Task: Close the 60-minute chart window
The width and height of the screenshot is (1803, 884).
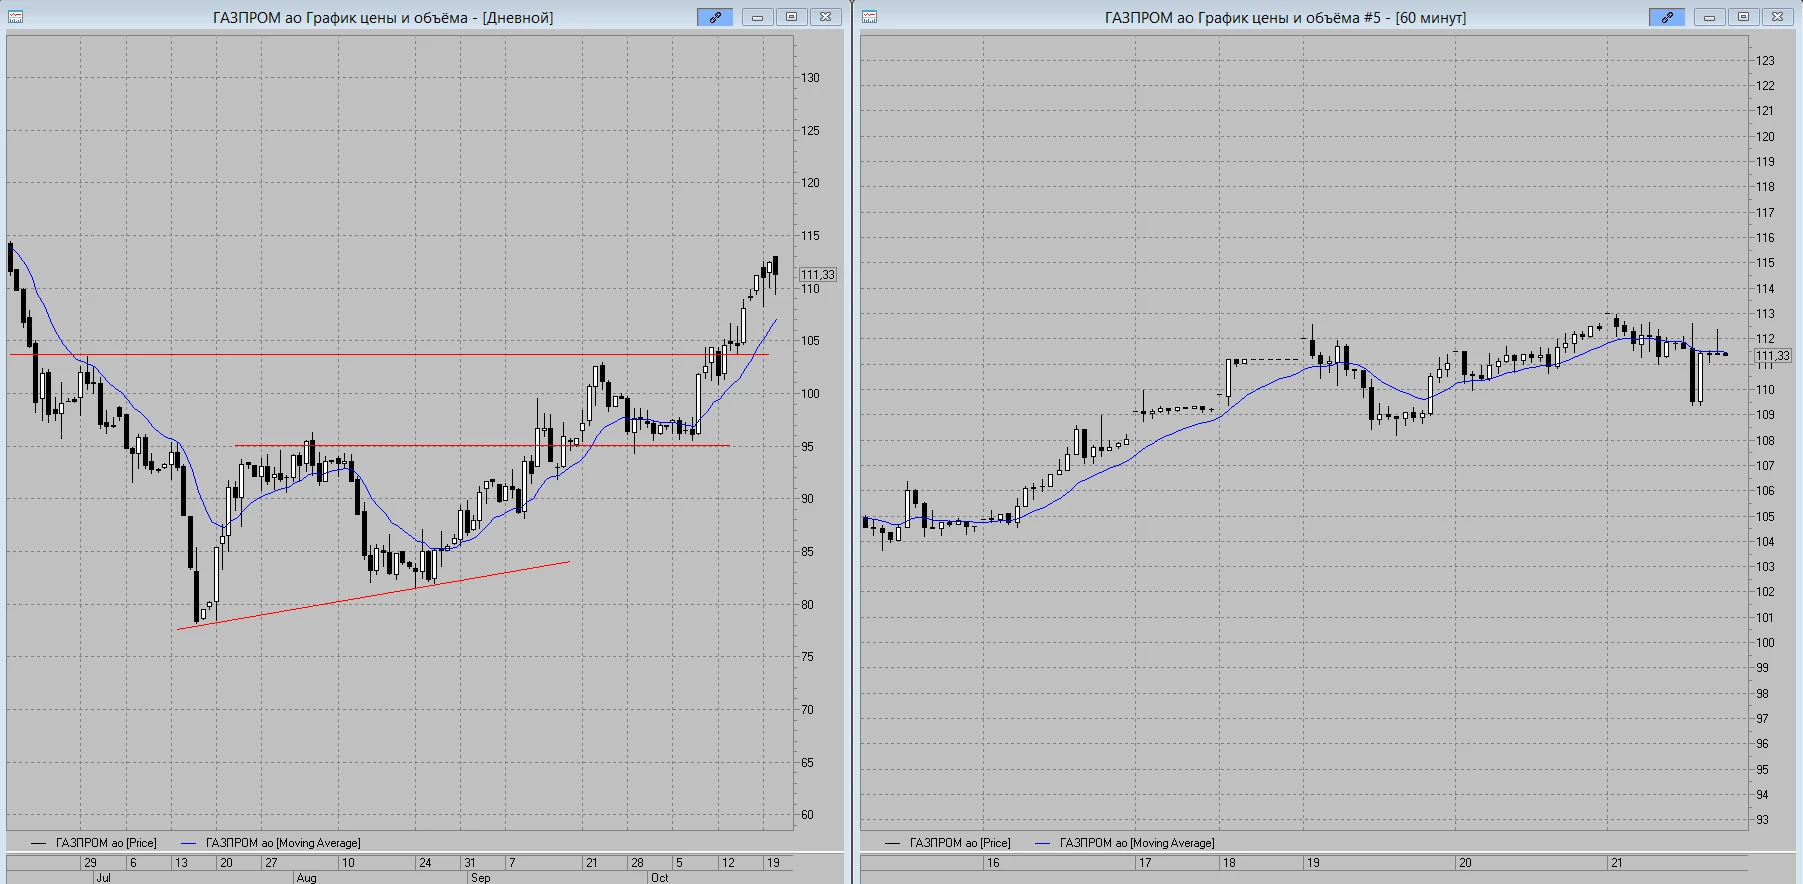Action: (1777, 17)
